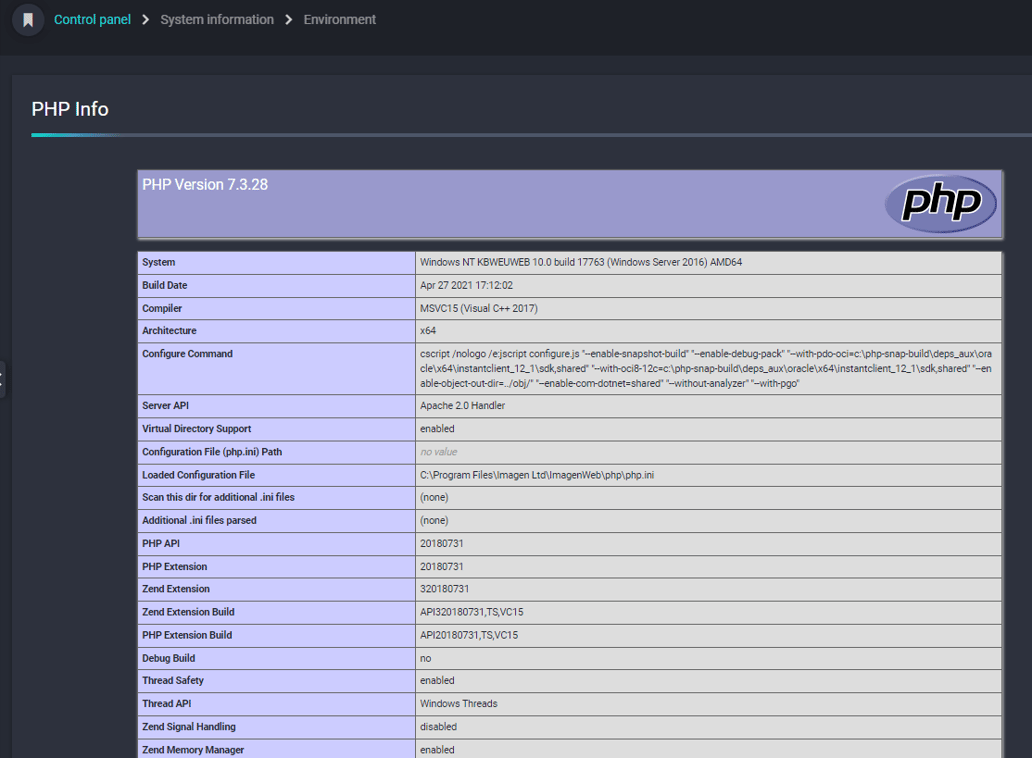Go to System information breadcrumb
Viewport: 1032px width, 758px height.
217,20
